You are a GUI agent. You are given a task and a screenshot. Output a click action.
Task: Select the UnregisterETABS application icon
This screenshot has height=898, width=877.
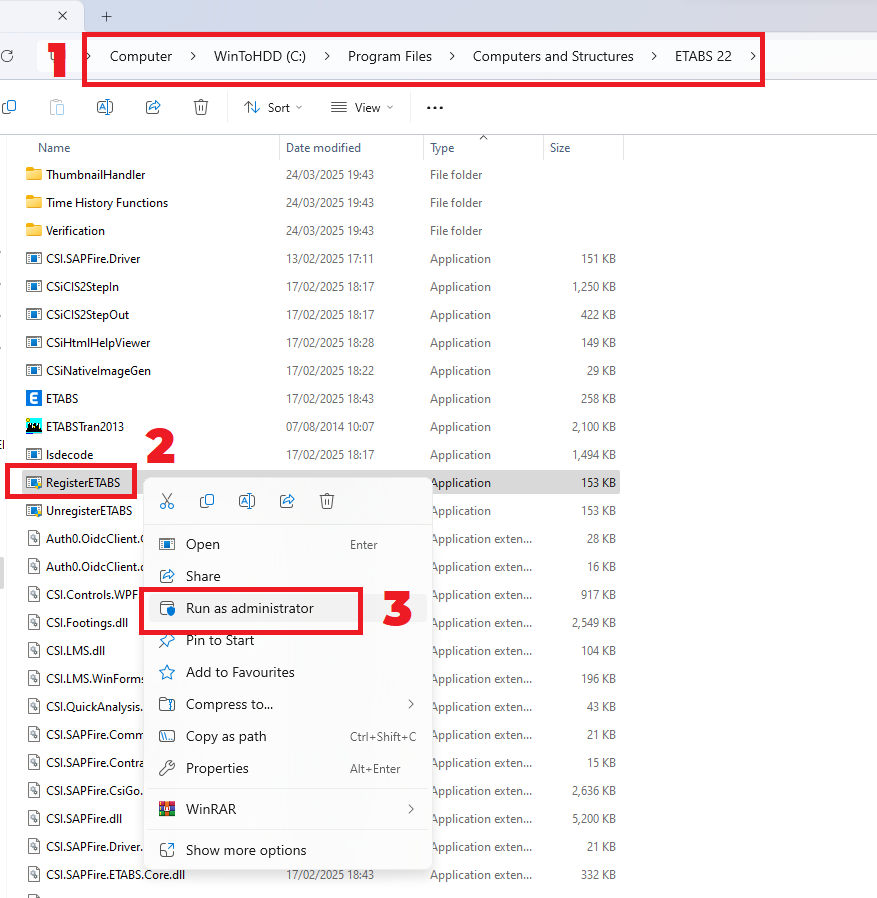tap(34, 510)
